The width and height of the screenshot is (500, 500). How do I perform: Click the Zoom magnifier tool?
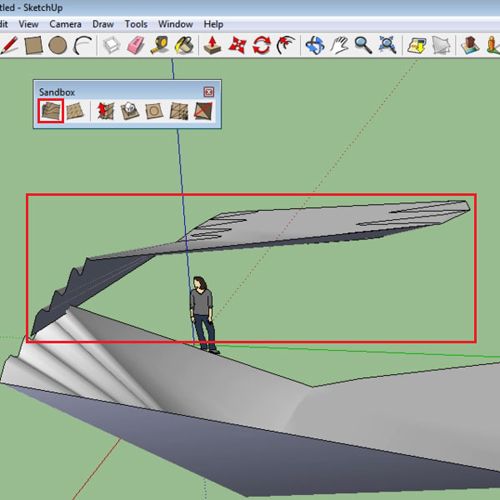tap(363, 45)
